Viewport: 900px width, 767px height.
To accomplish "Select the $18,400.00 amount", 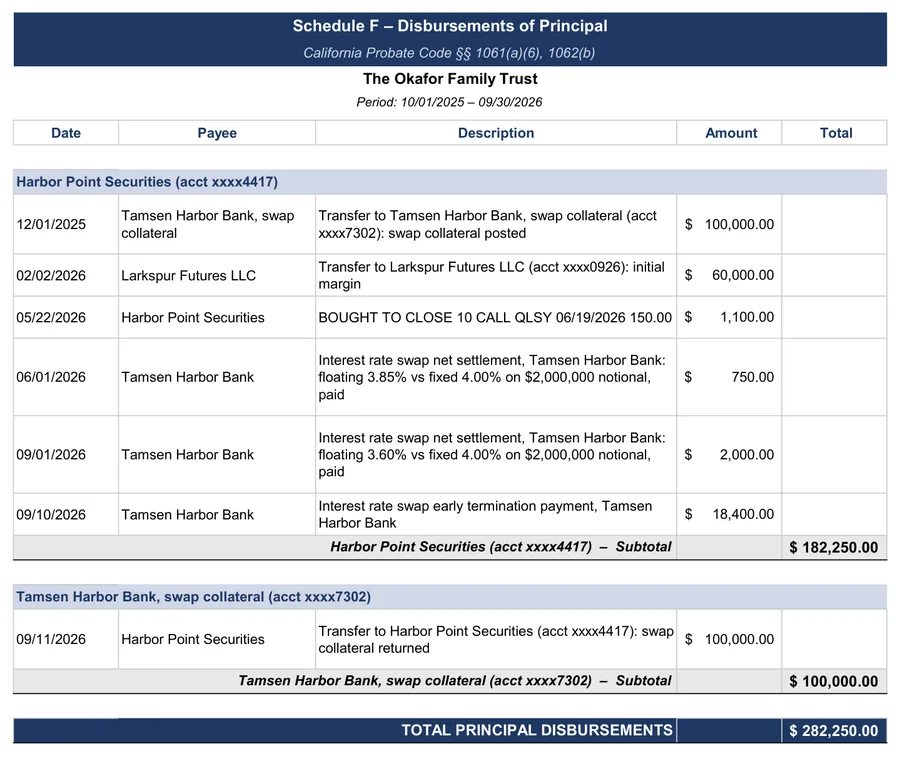I will [x=730, y=514].
